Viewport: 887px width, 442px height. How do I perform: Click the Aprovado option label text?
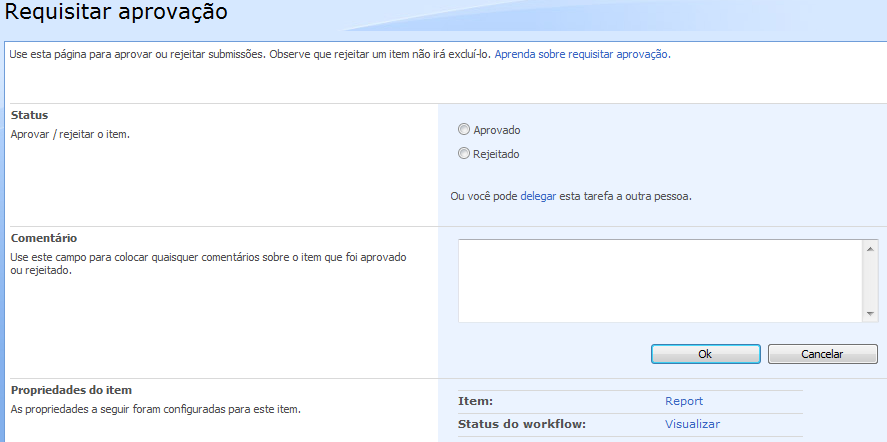[x=496, y=130]
